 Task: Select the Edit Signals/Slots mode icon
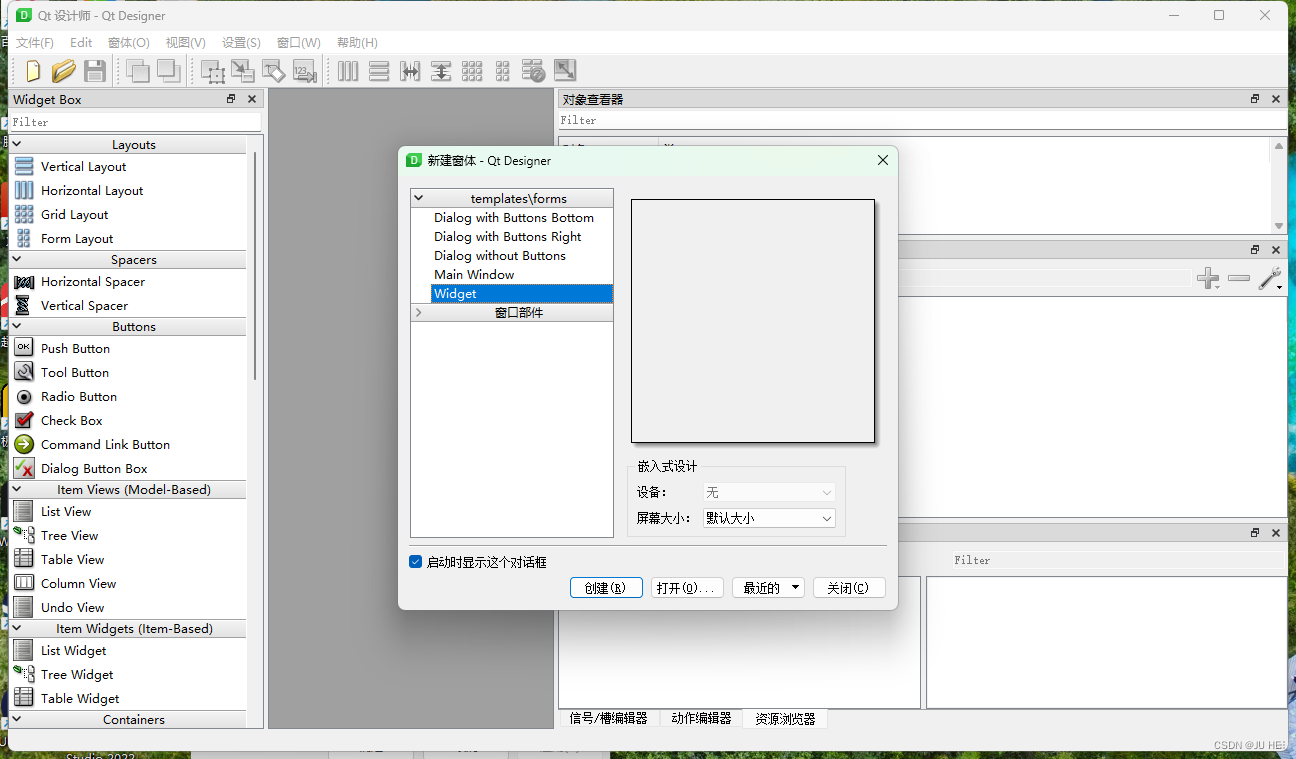pos(243,70)
